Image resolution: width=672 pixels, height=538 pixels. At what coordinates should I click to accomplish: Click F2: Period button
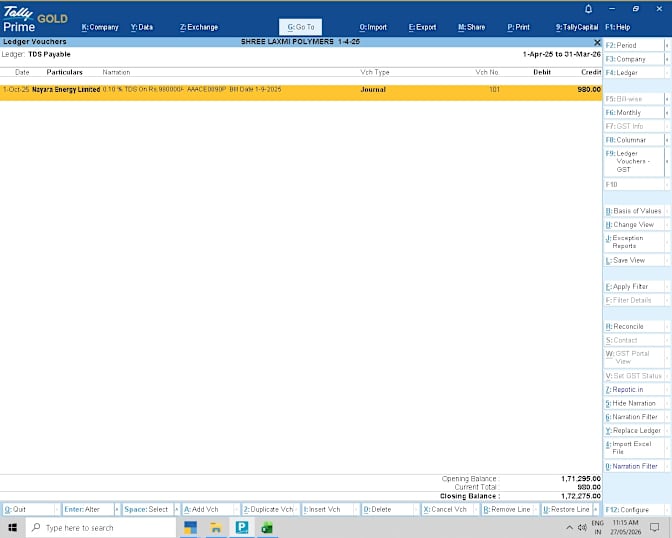634,45
